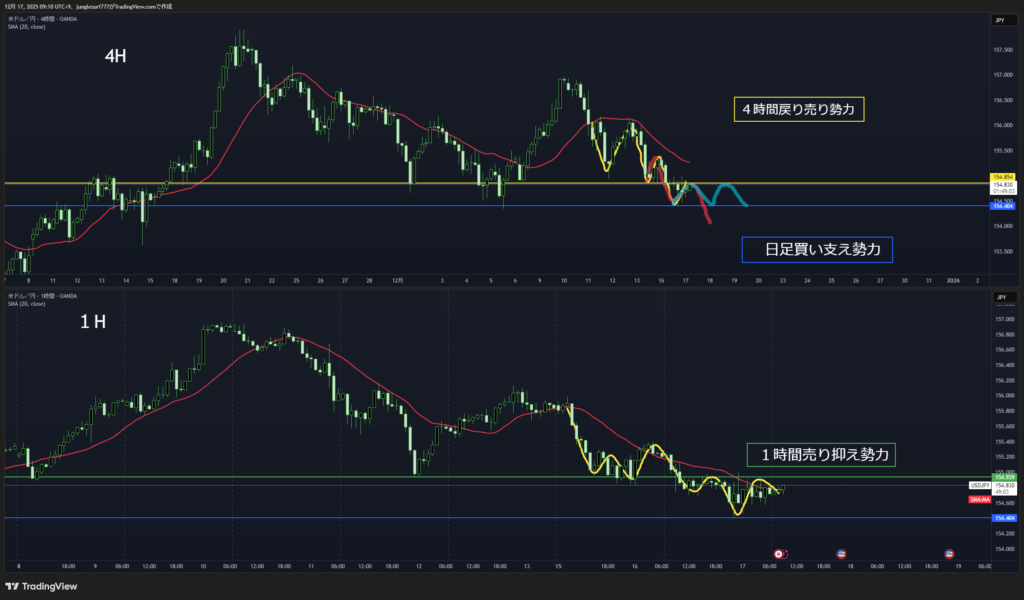
Task: Open the JPY currency selector on 4H chart
Action: 1001,20
